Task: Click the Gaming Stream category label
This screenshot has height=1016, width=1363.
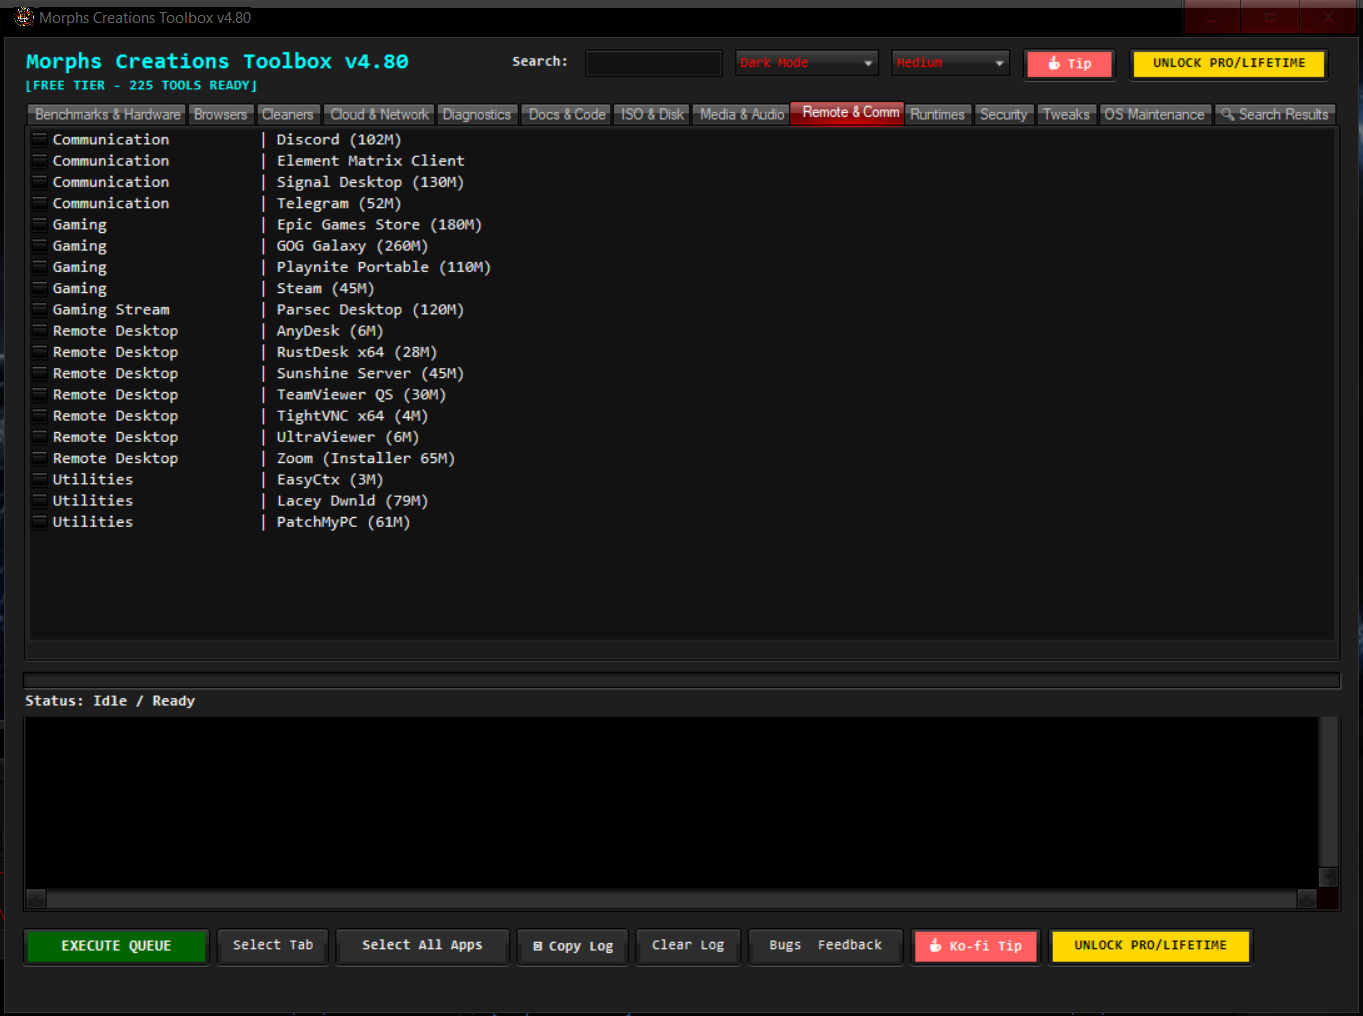Action: (111, 309)
